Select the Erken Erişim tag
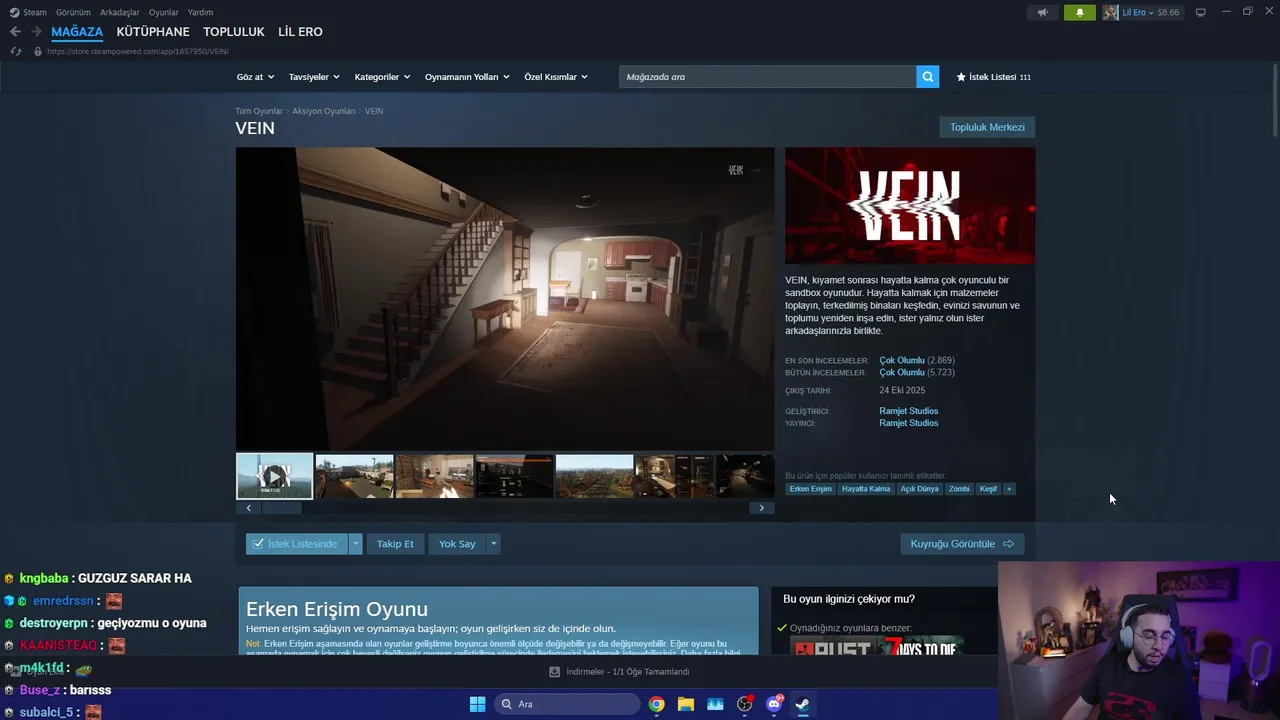The width and height of the screenshot is (1280, 720). (x=810, y=489)
